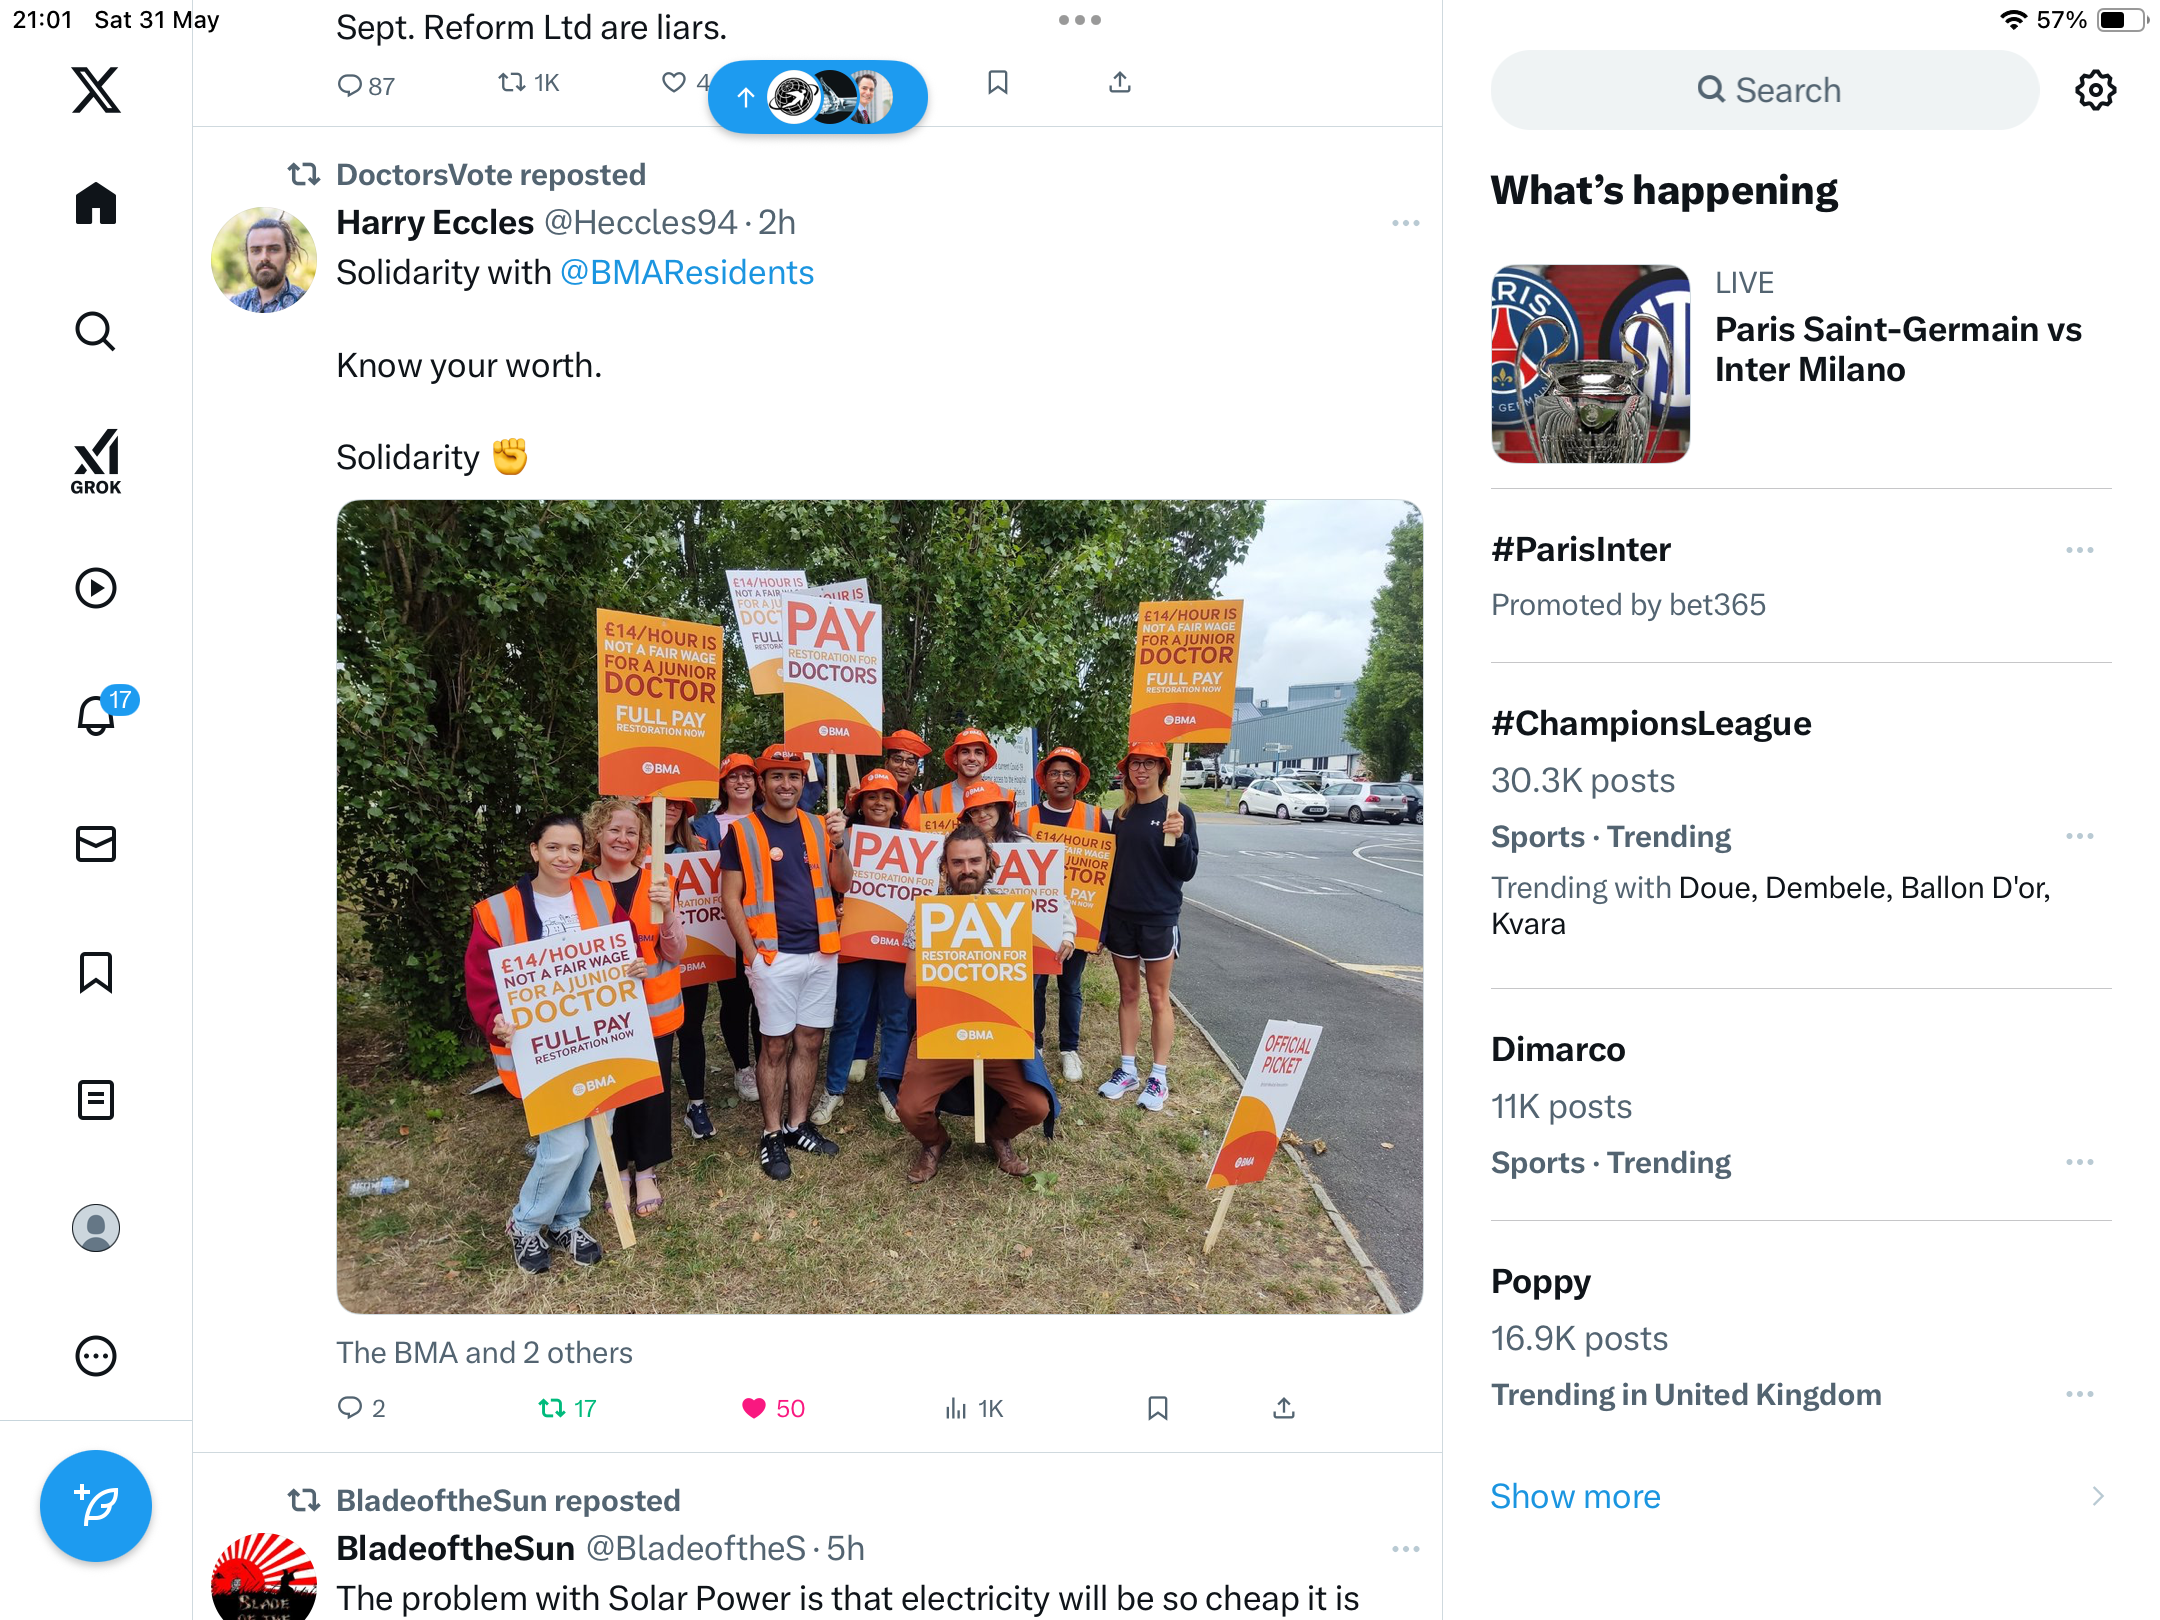Viewport: 2160px width, 1620px height.
Task: Click the Search input field
Action: (1765, 90)
